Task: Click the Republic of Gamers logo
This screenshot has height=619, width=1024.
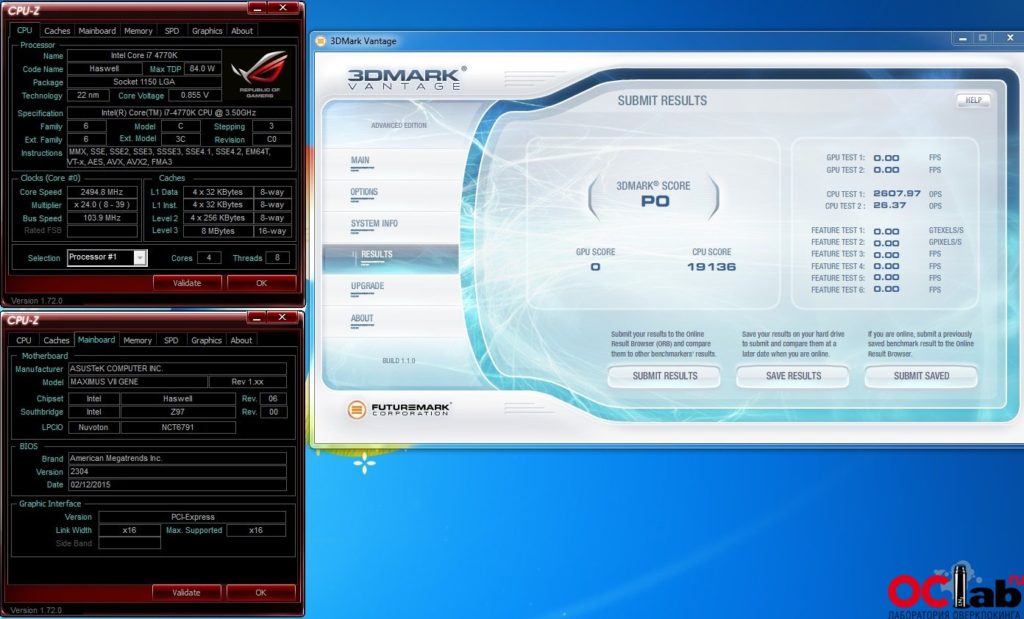Action: (259, 73)
